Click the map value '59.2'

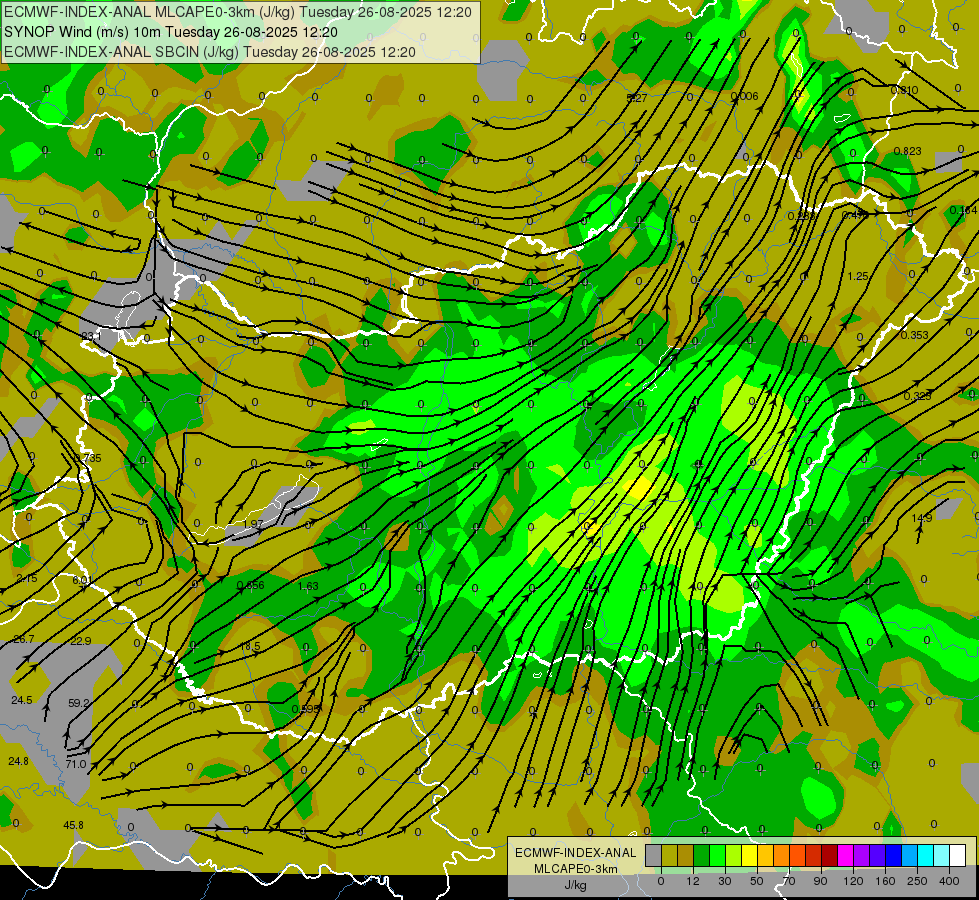79,703
